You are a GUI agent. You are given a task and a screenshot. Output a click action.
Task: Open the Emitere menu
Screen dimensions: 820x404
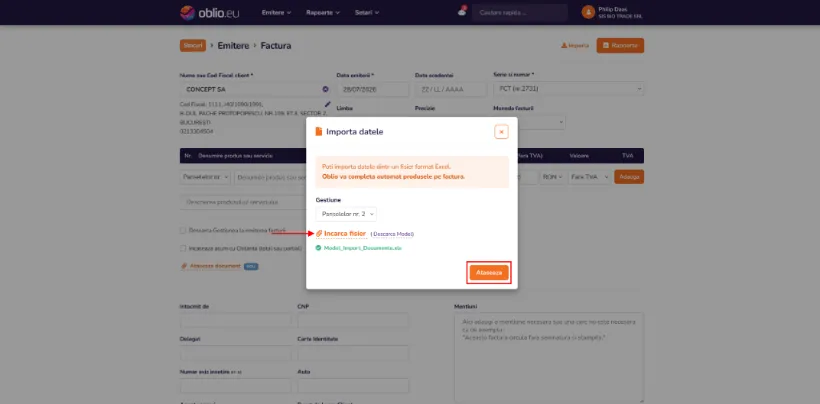(276, 13)
